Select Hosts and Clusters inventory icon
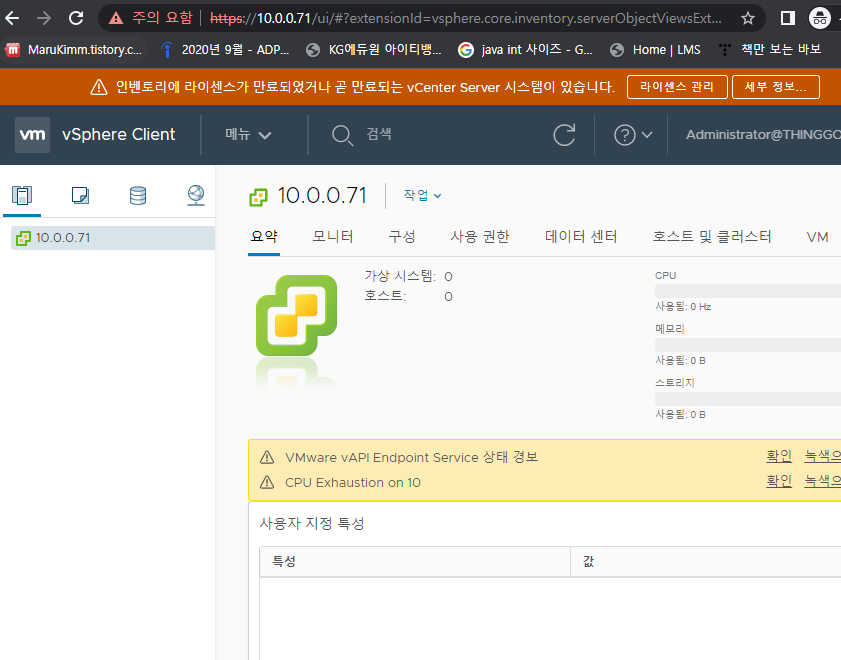The image size is (841, 660). click(22, 196)
